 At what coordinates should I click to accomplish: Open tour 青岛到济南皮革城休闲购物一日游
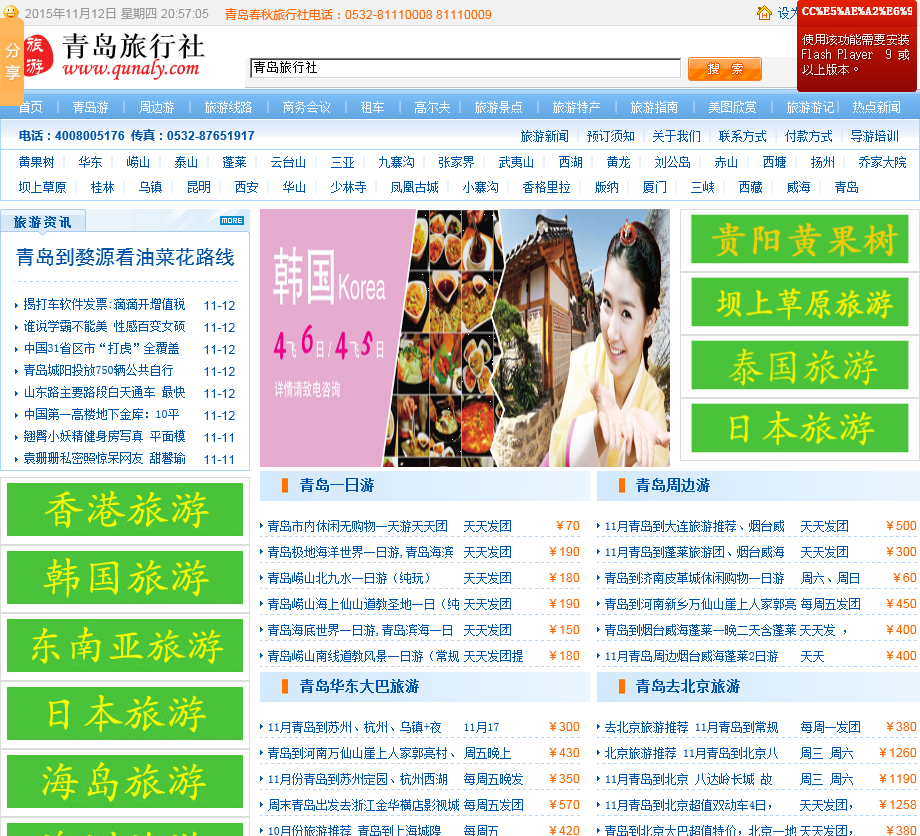695,578
